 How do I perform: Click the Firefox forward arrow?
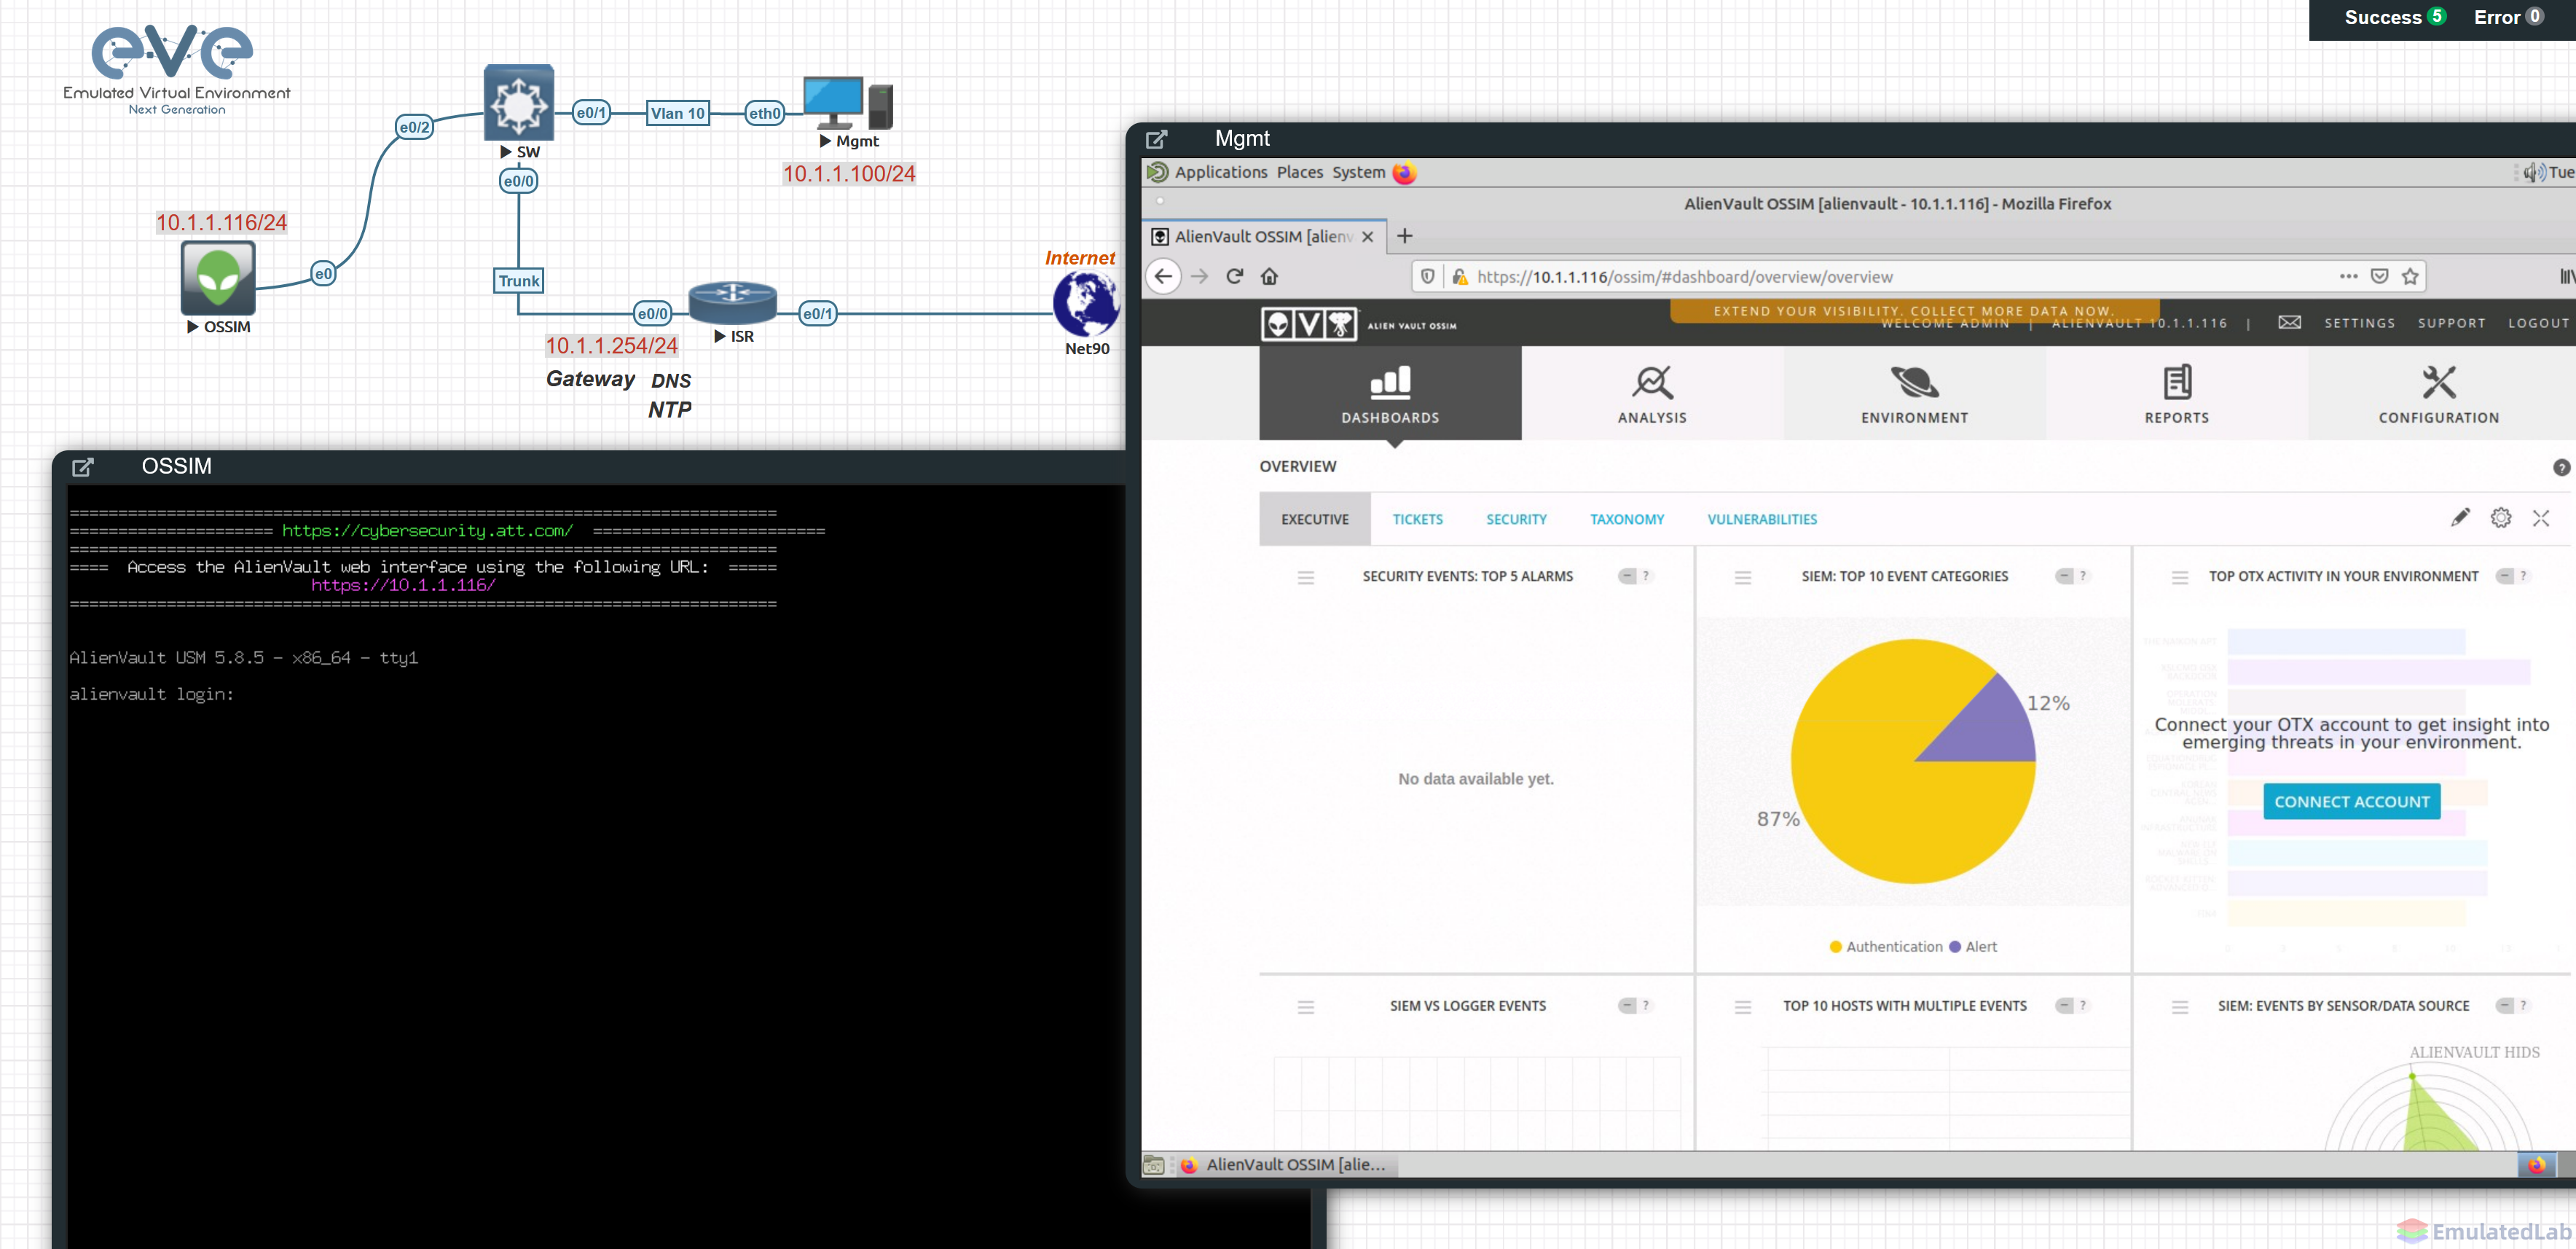(x=1200, y=277)
